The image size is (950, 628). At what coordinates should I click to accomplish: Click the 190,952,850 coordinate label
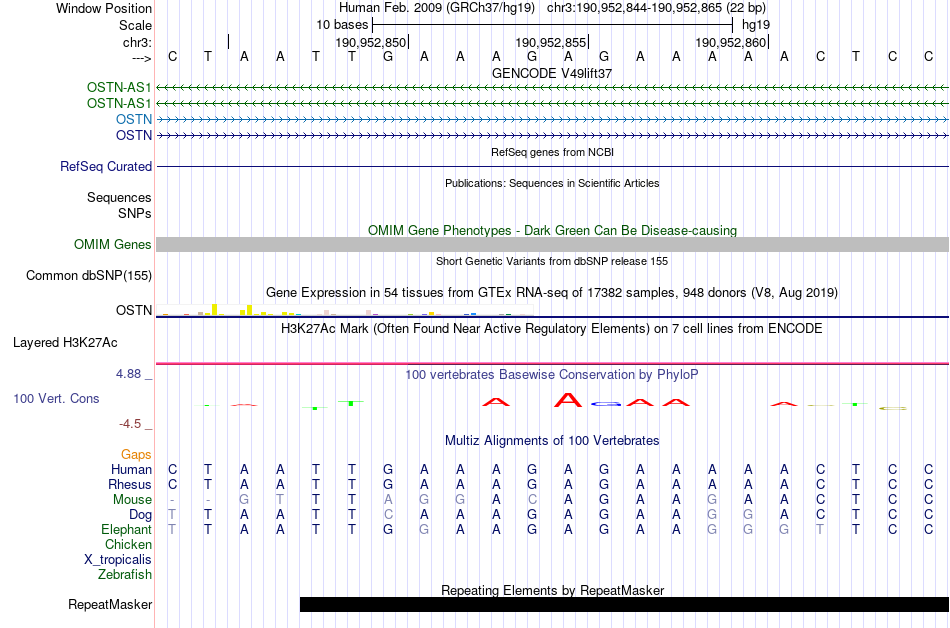tap(370, 42)
